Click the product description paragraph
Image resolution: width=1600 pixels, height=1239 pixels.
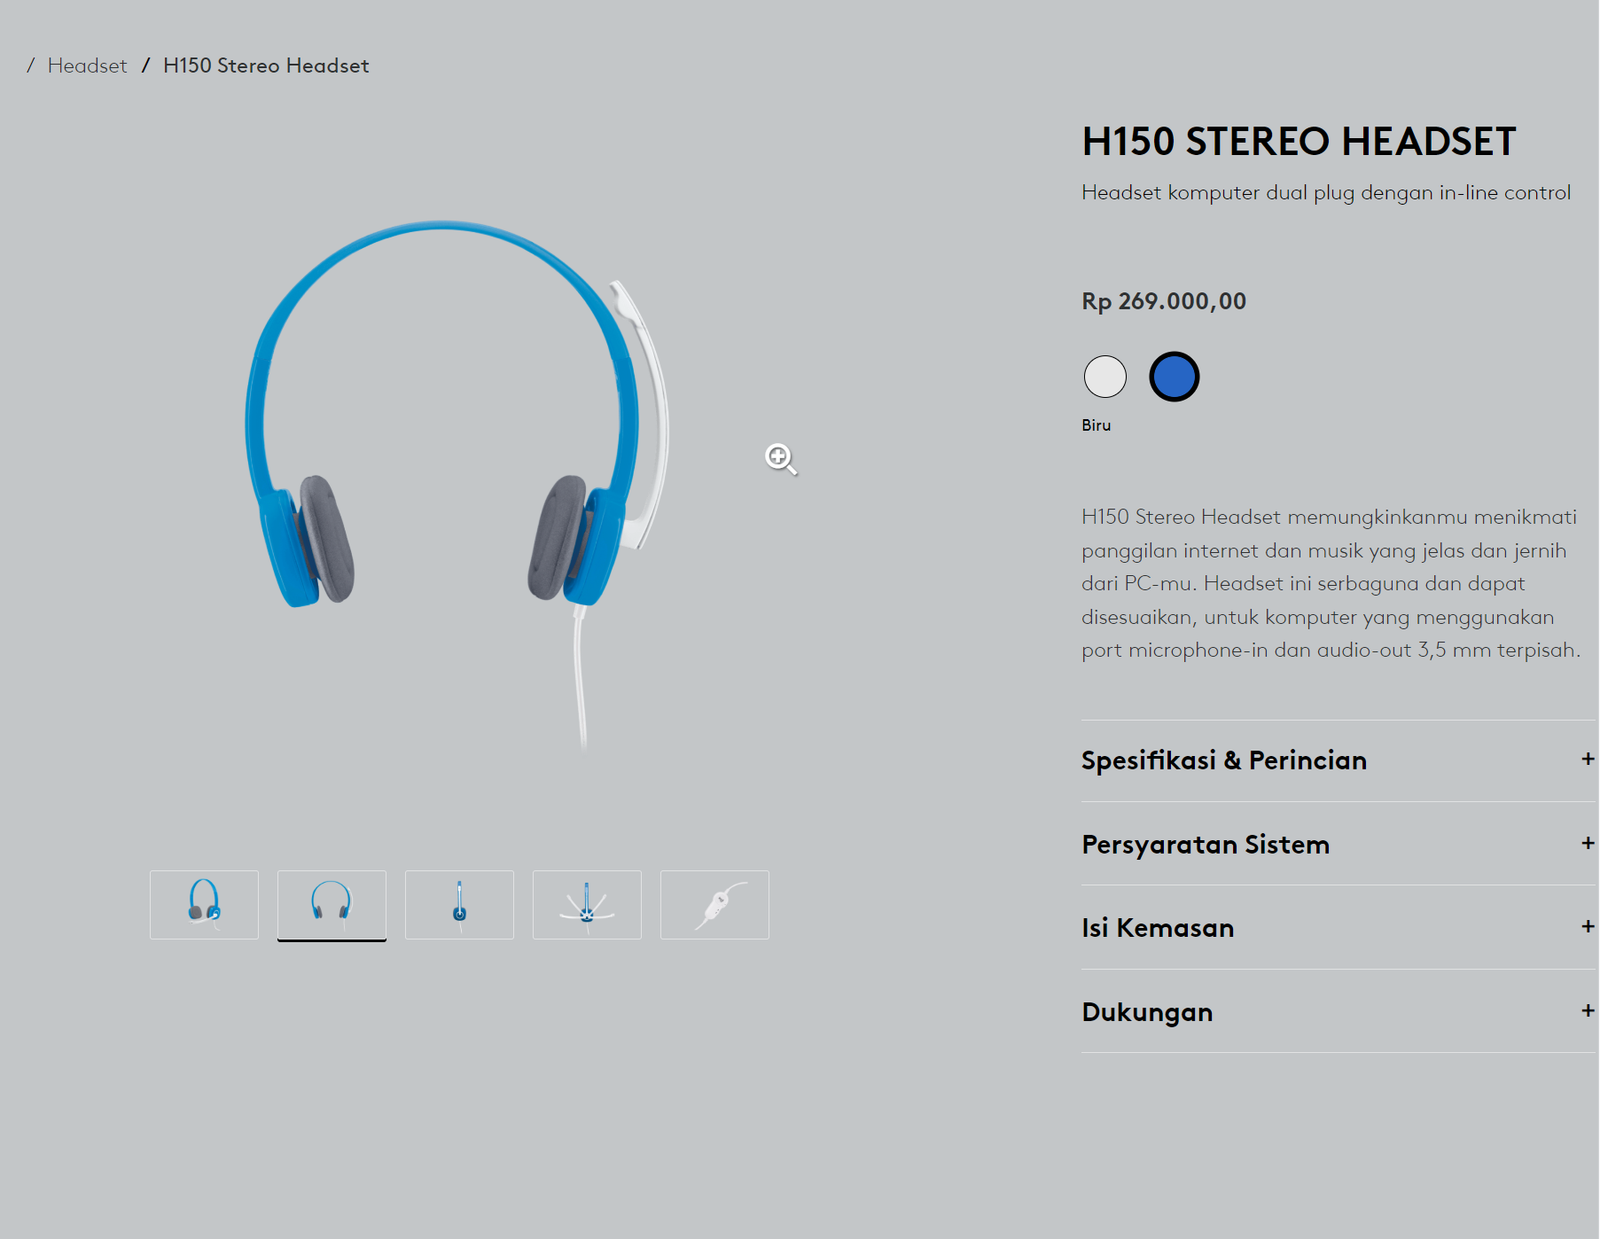pos(1331,583)
